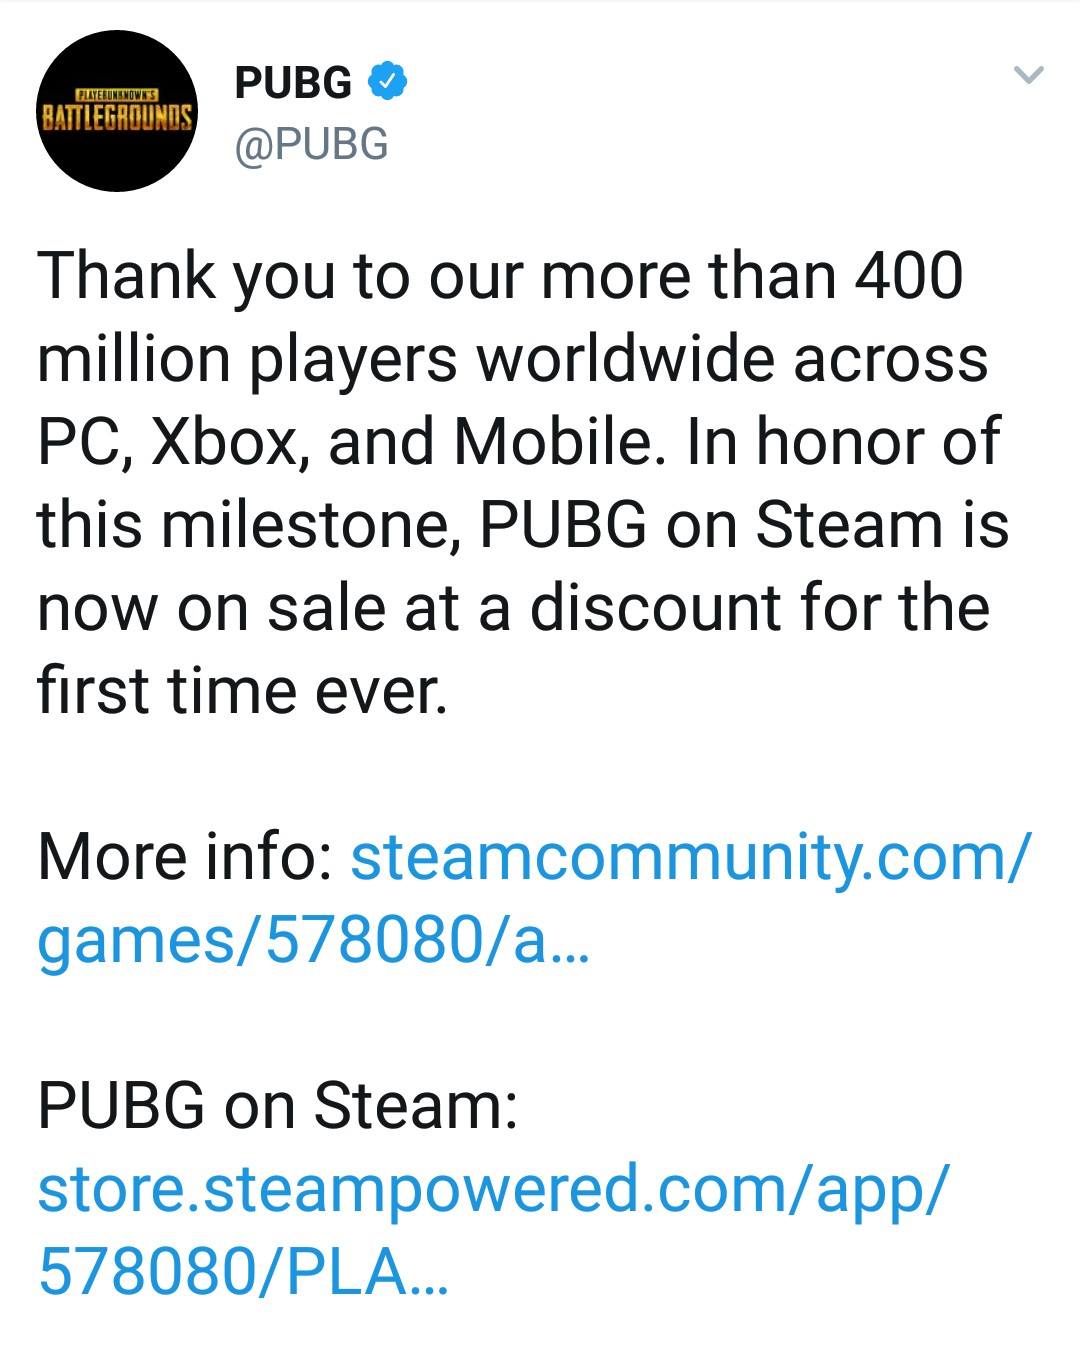
Task: Click the 'More info:' label
Action: coord(185,857)
